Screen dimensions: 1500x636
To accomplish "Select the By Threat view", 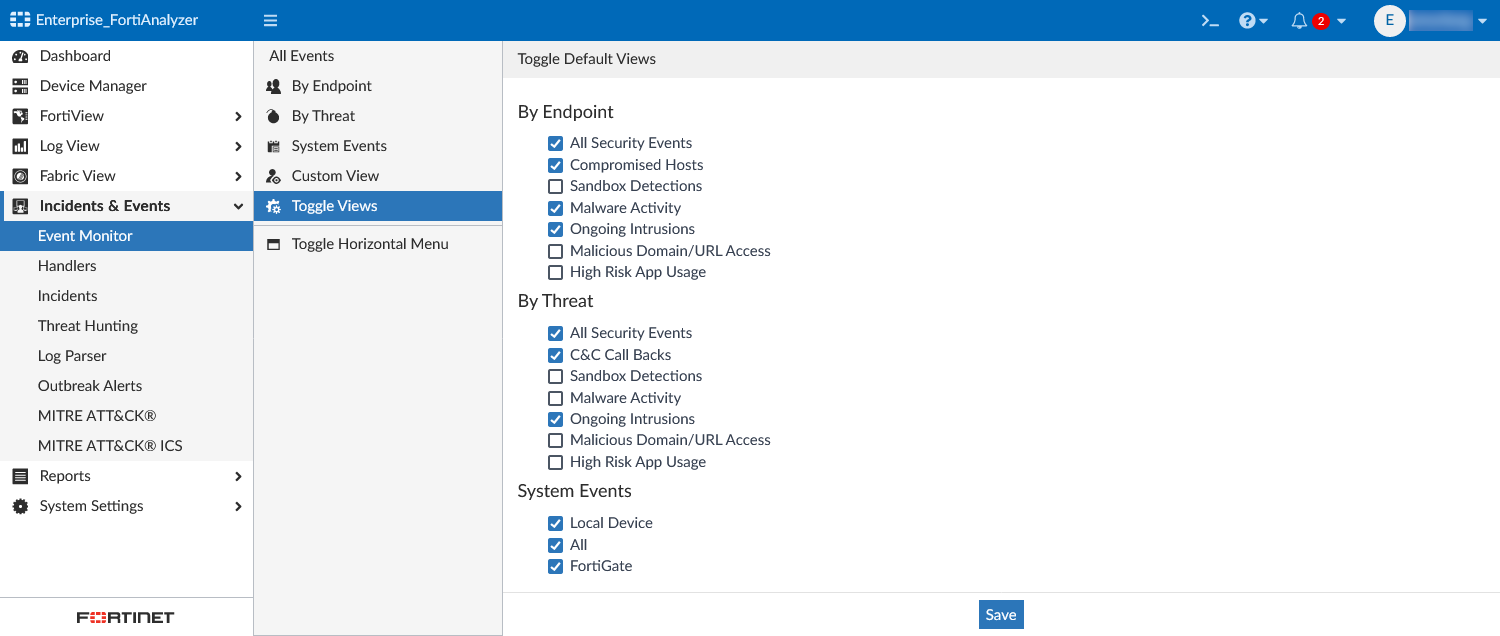I will tap(323, 116).
